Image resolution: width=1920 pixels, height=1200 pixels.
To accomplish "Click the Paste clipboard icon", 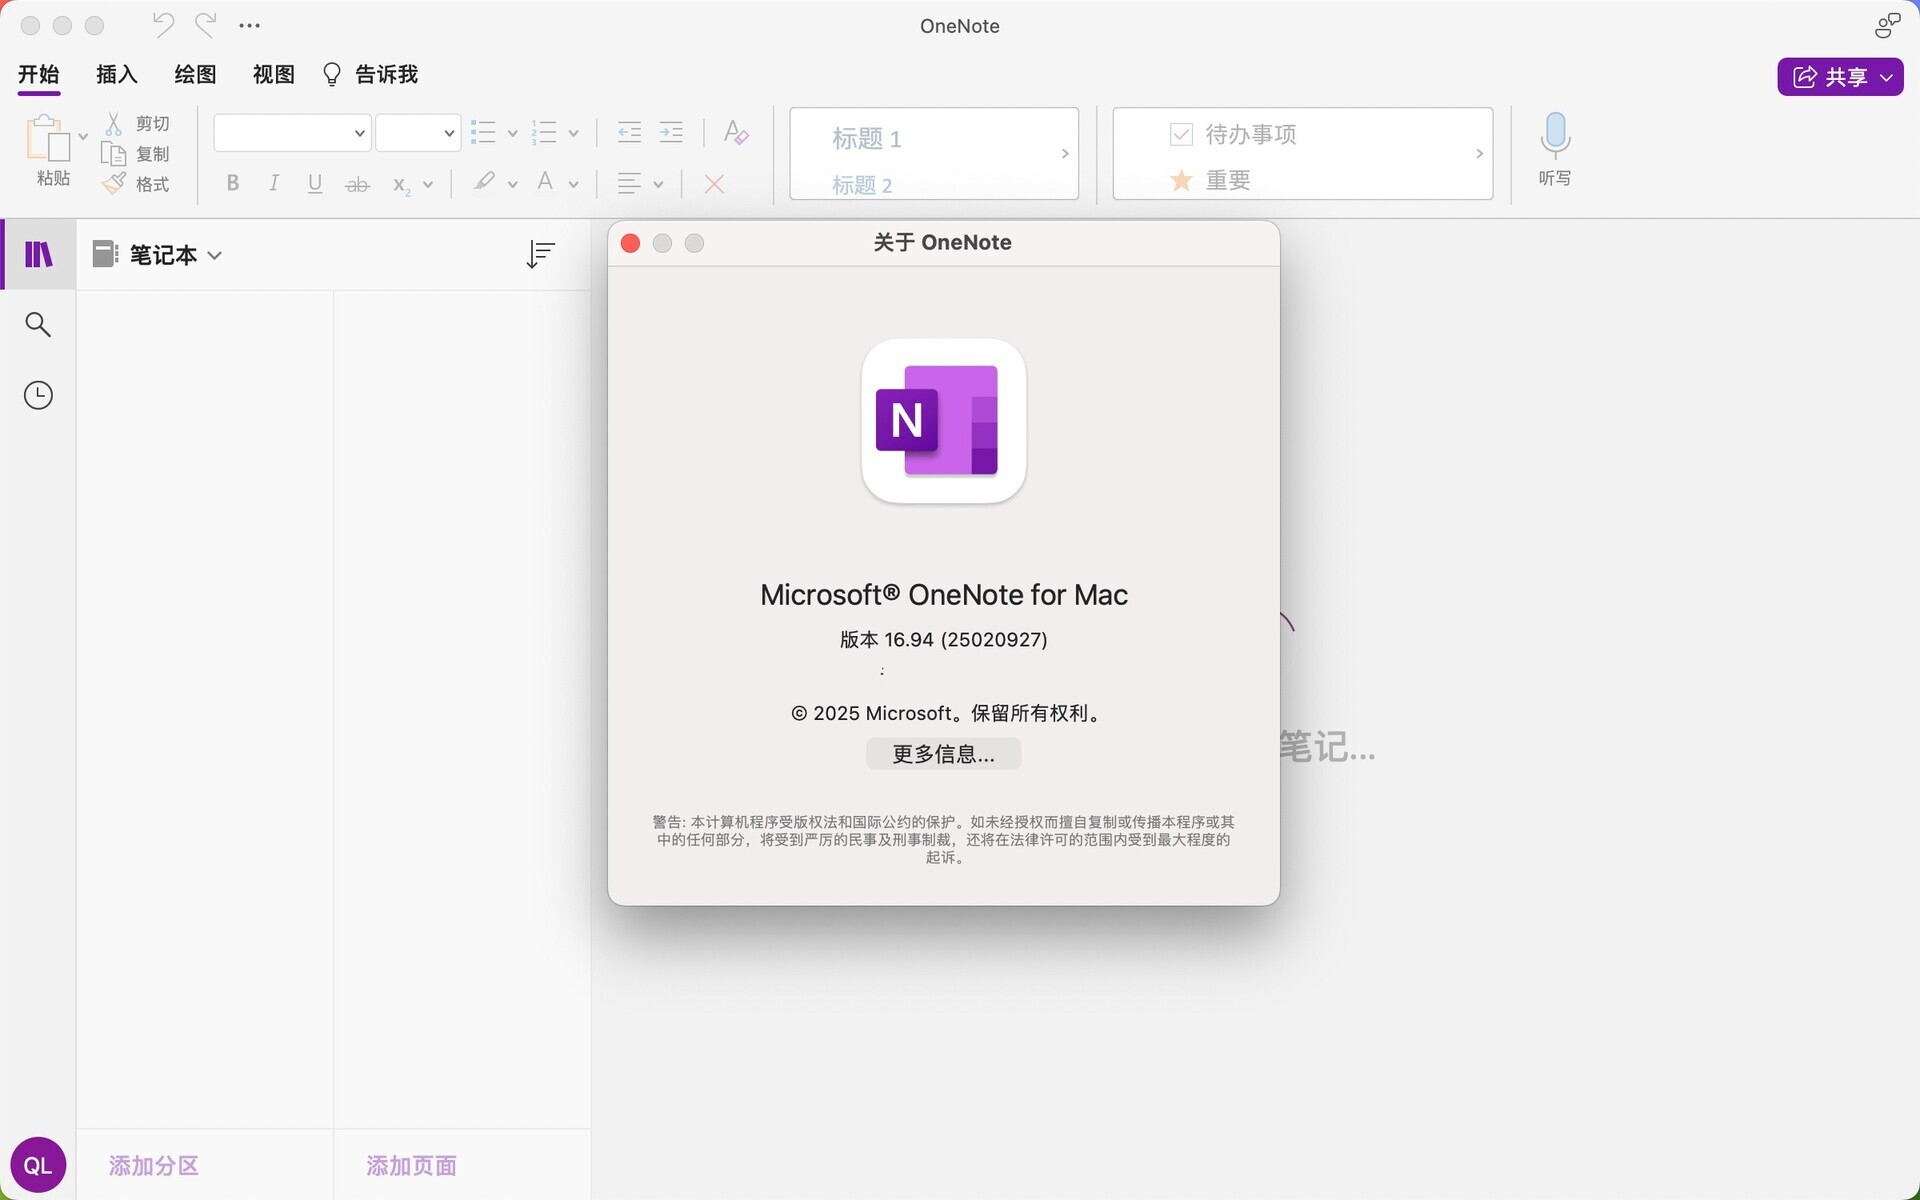I will pyautogui.click(x=48, y=138).
